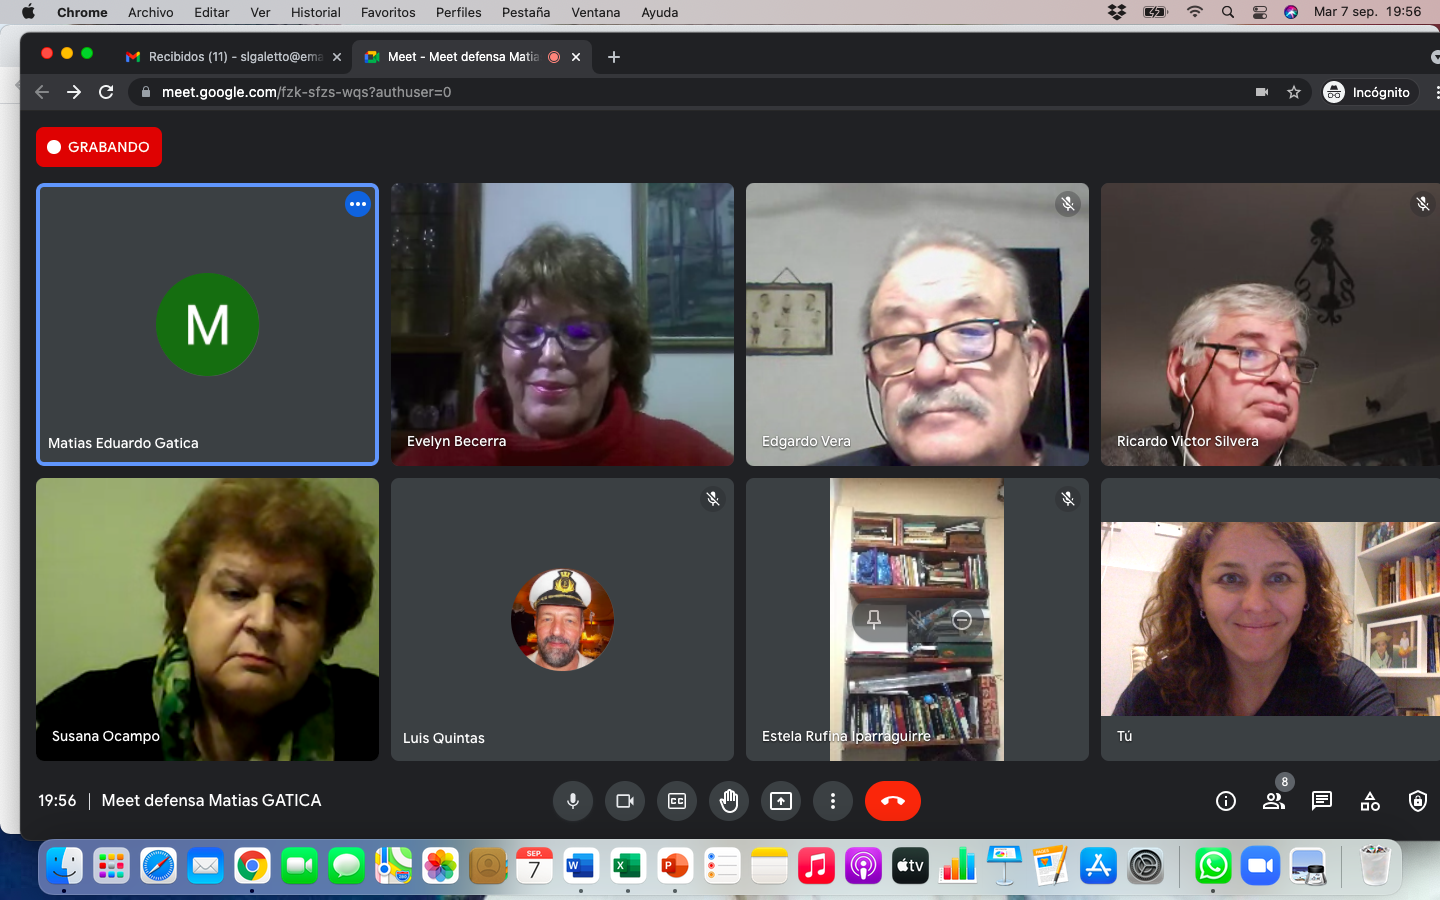This screenshot has width=1440, height=900.
Task: Open Dropbox menu bar icon
Action: tap(1117, 12)
